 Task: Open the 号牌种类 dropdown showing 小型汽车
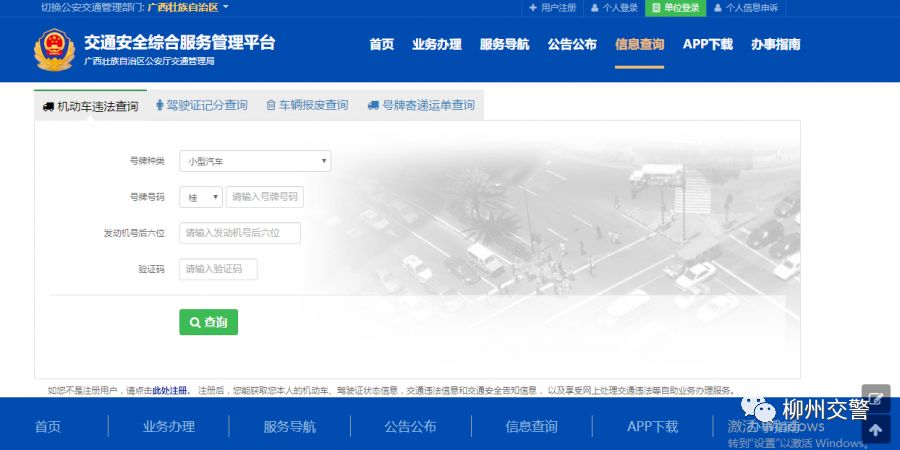[x=255, y=161]
